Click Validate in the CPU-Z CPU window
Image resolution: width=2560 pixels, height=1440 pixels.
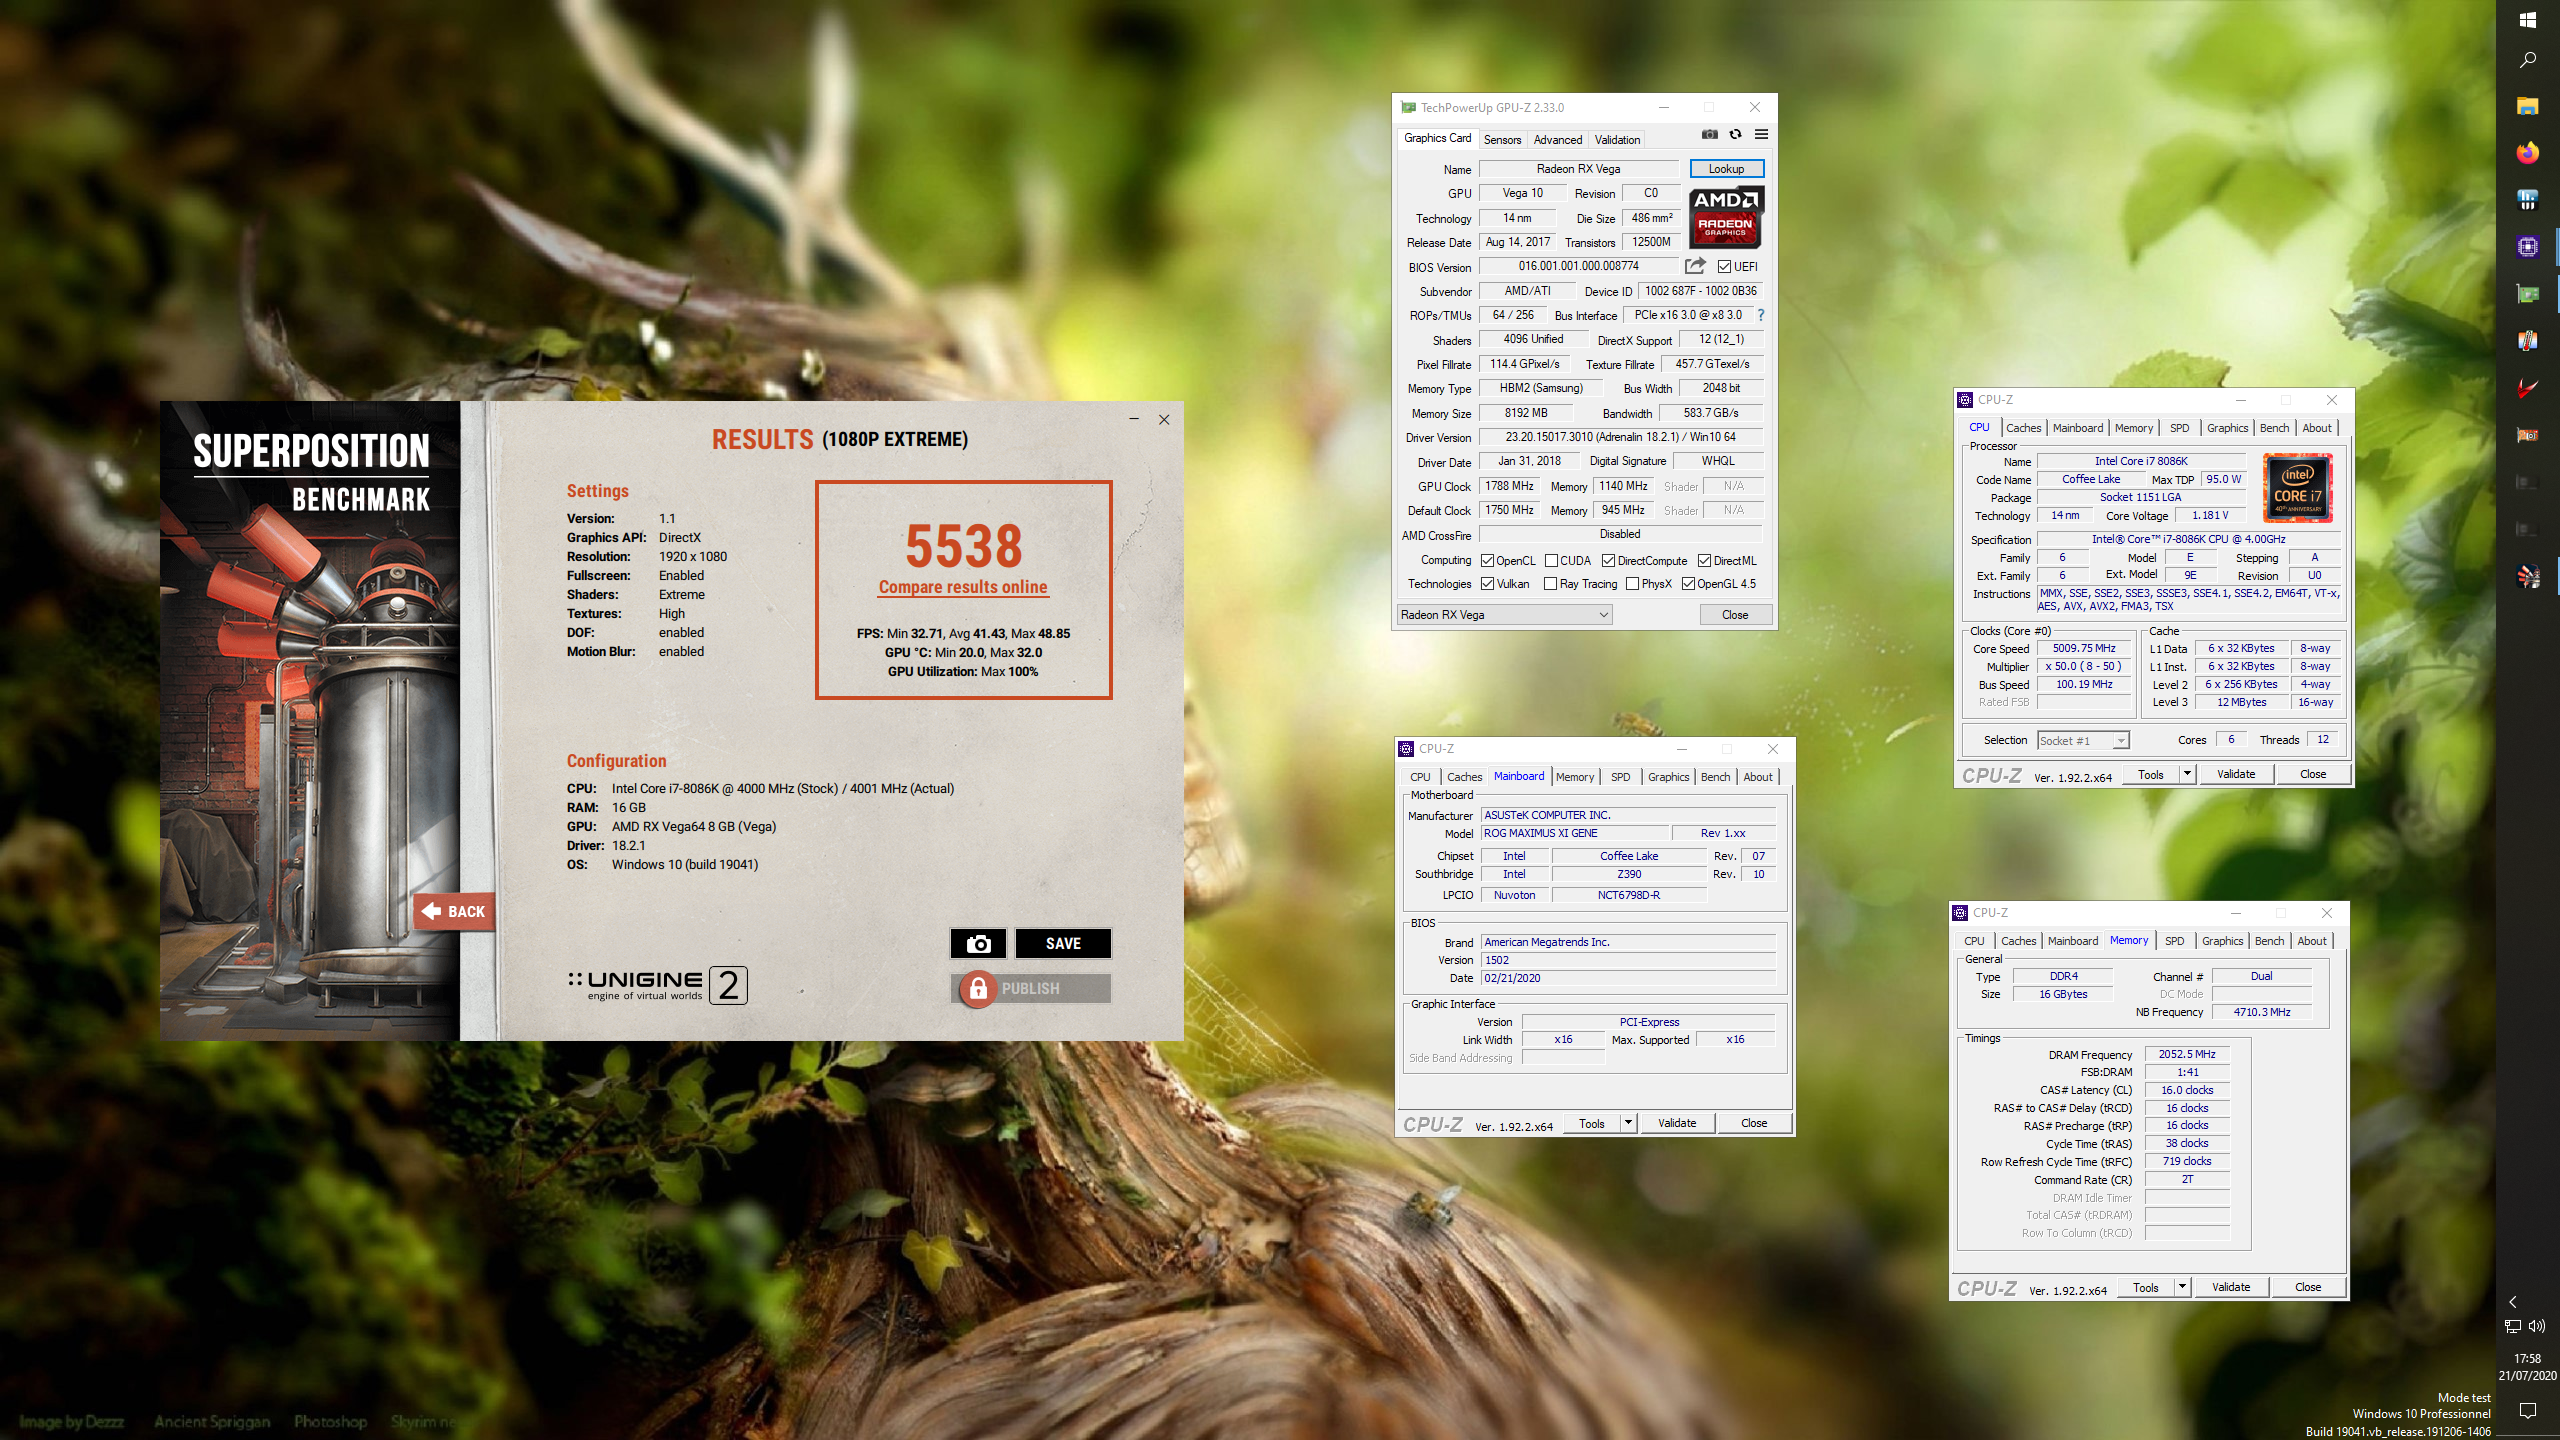[x=2236, y=774]
